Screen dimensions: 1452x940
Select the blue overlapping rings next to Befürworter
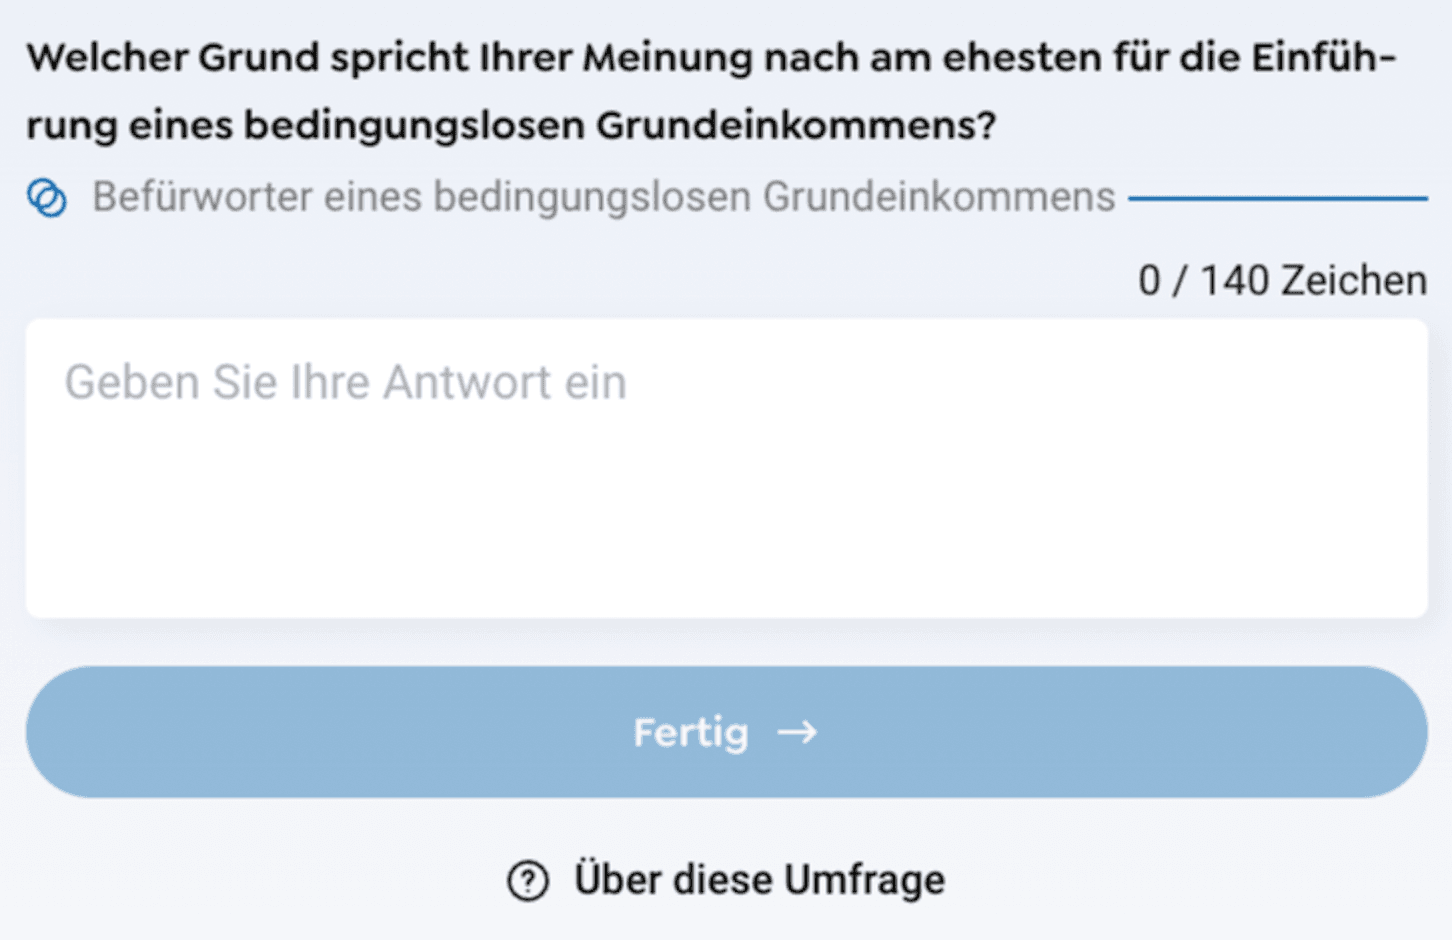[x=45, y=197]
